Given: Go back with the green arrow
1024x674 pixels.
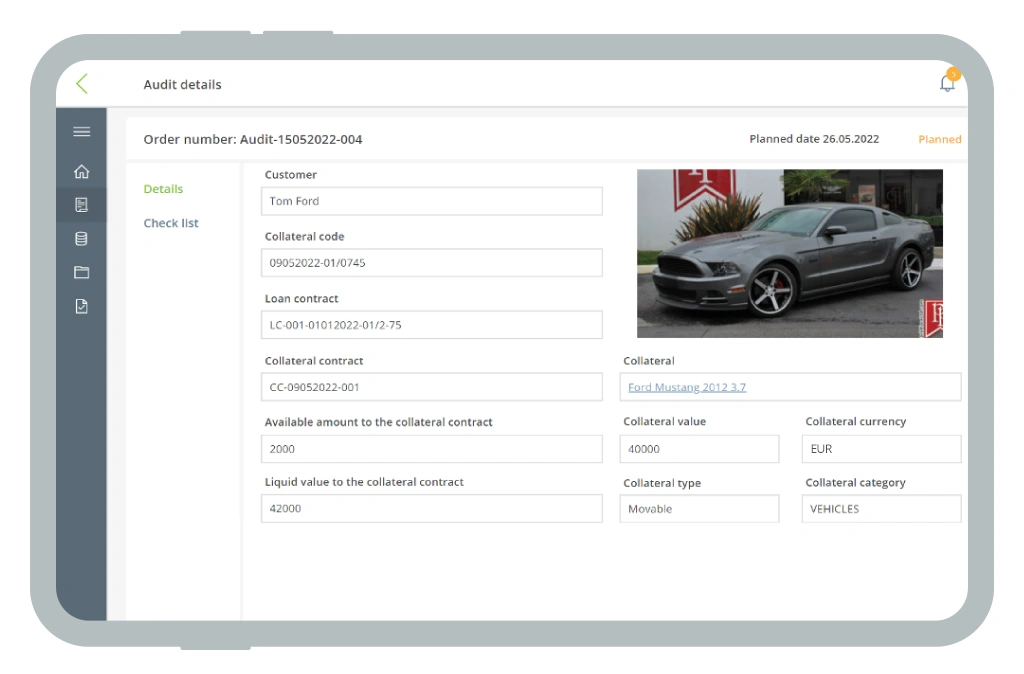Looking at the screenshot, I should point(82,84).
